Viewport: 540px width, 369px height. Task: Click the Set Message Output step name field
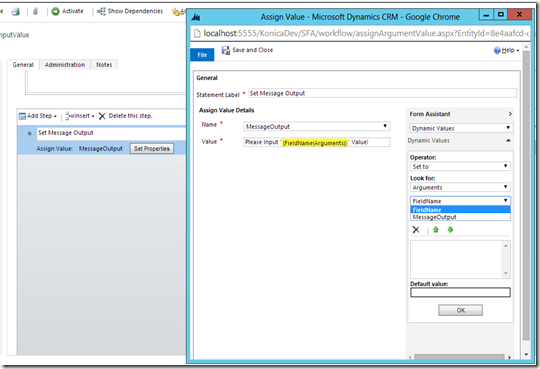point(111,133)
